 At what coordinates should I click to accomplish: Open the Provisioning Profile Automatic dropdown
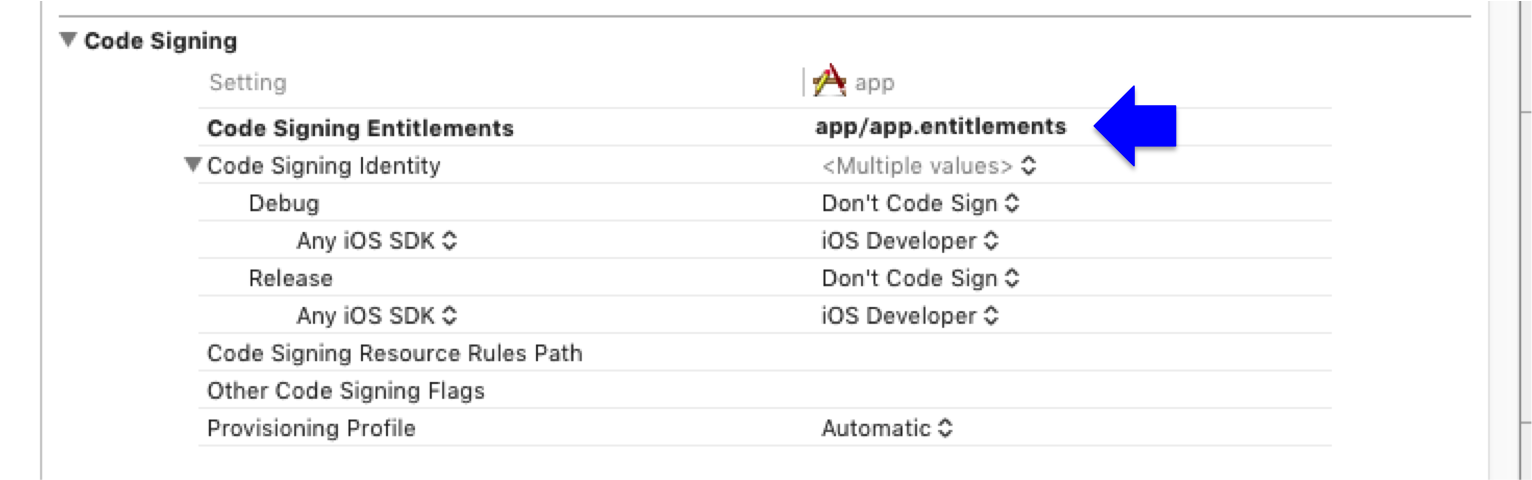pyautogui.click(x=887, y=428)
